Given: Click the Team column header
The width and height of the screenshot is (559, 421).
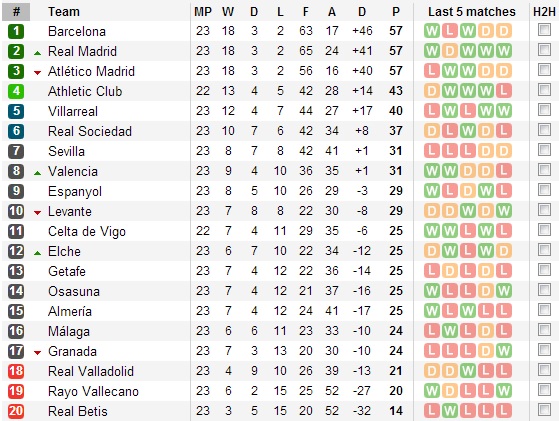Looking at the screenshot, I should [64, 12].
